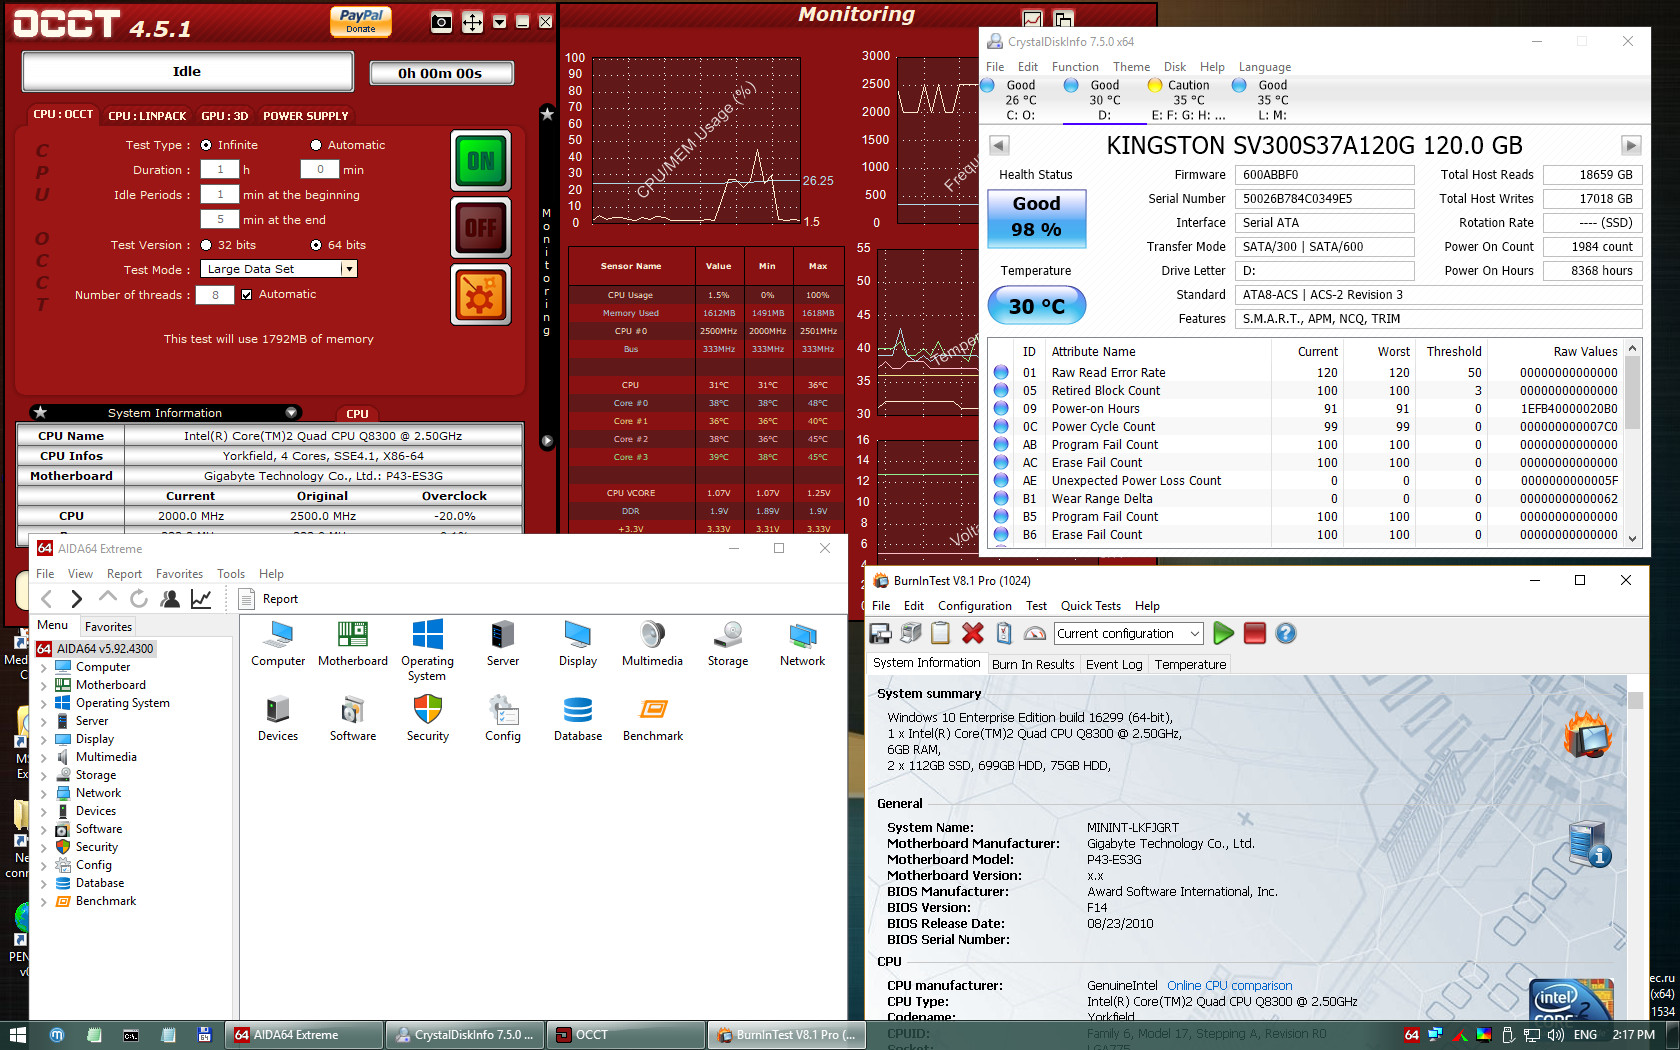Expand the Benchmark node in AIDA64 tree
1680x1050 pixels.
(x=43, y=901)
